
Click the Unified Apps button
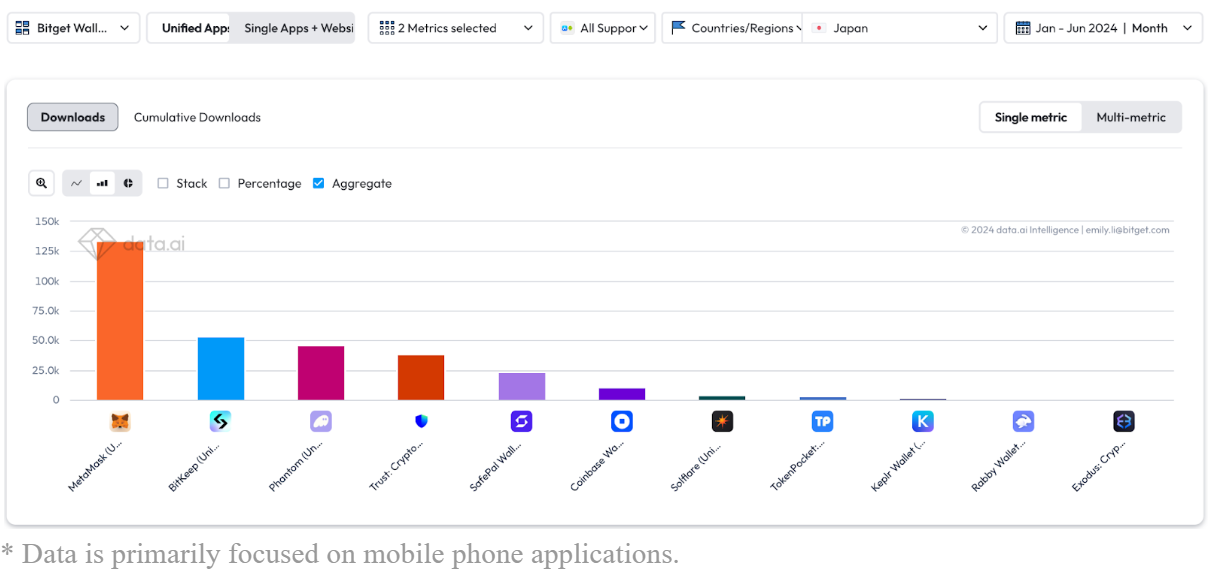(195, 28)
